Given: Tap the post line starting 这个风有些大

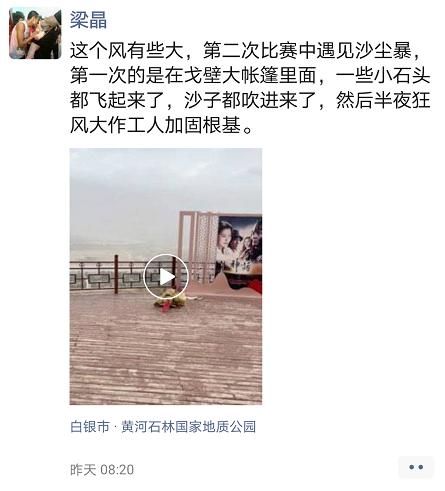Looking at the screenshot, I should 245,51.
